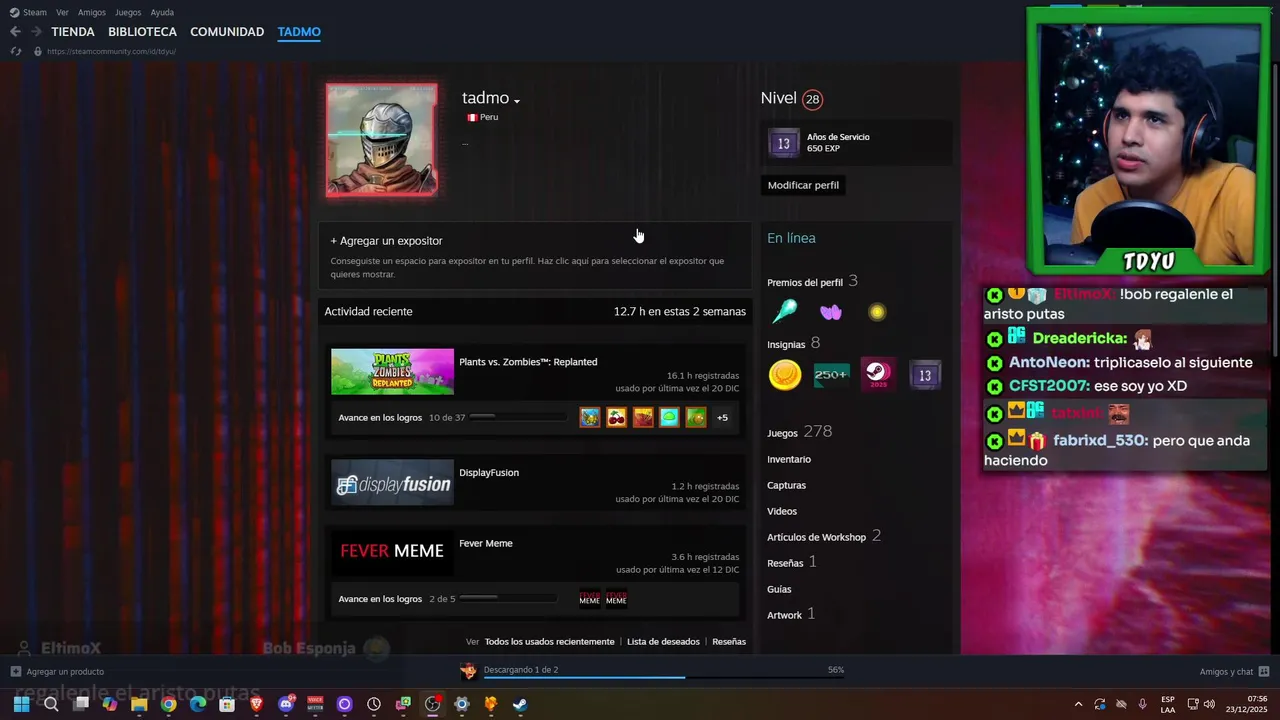This screenshot has height=720, width=1280.
Task: Click the steamcommunity URL address bar
Action: [111, 51]
